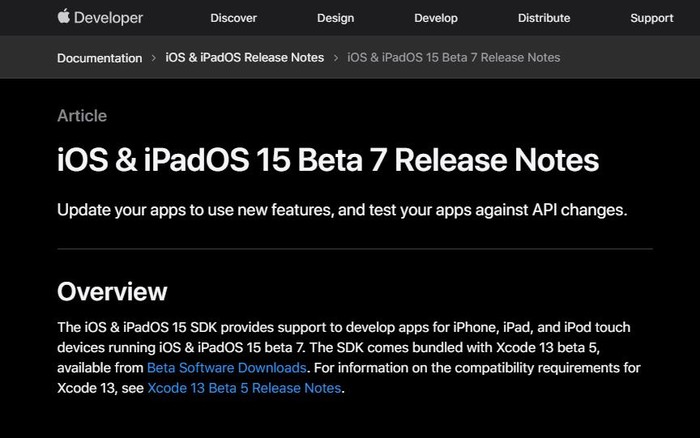
Task: Open the Beta Software Downloads link
Action: point(227,368)
